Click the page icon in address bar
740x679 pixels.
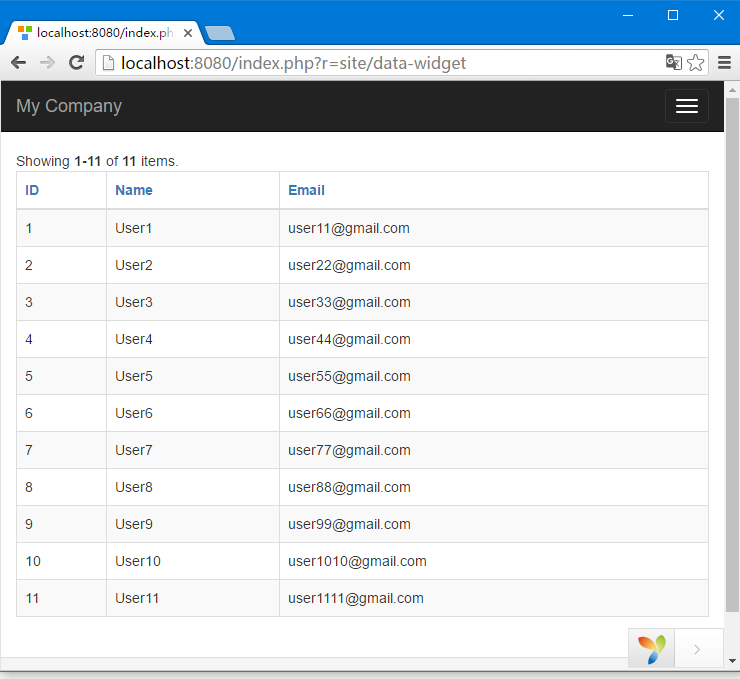point(108,62)
